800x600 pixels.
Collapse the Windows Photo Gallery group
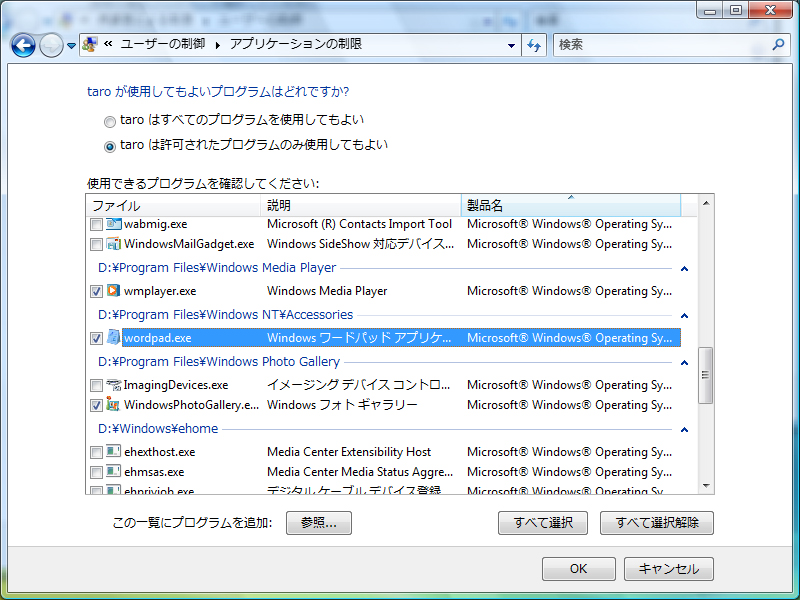(x=685, y=362)
